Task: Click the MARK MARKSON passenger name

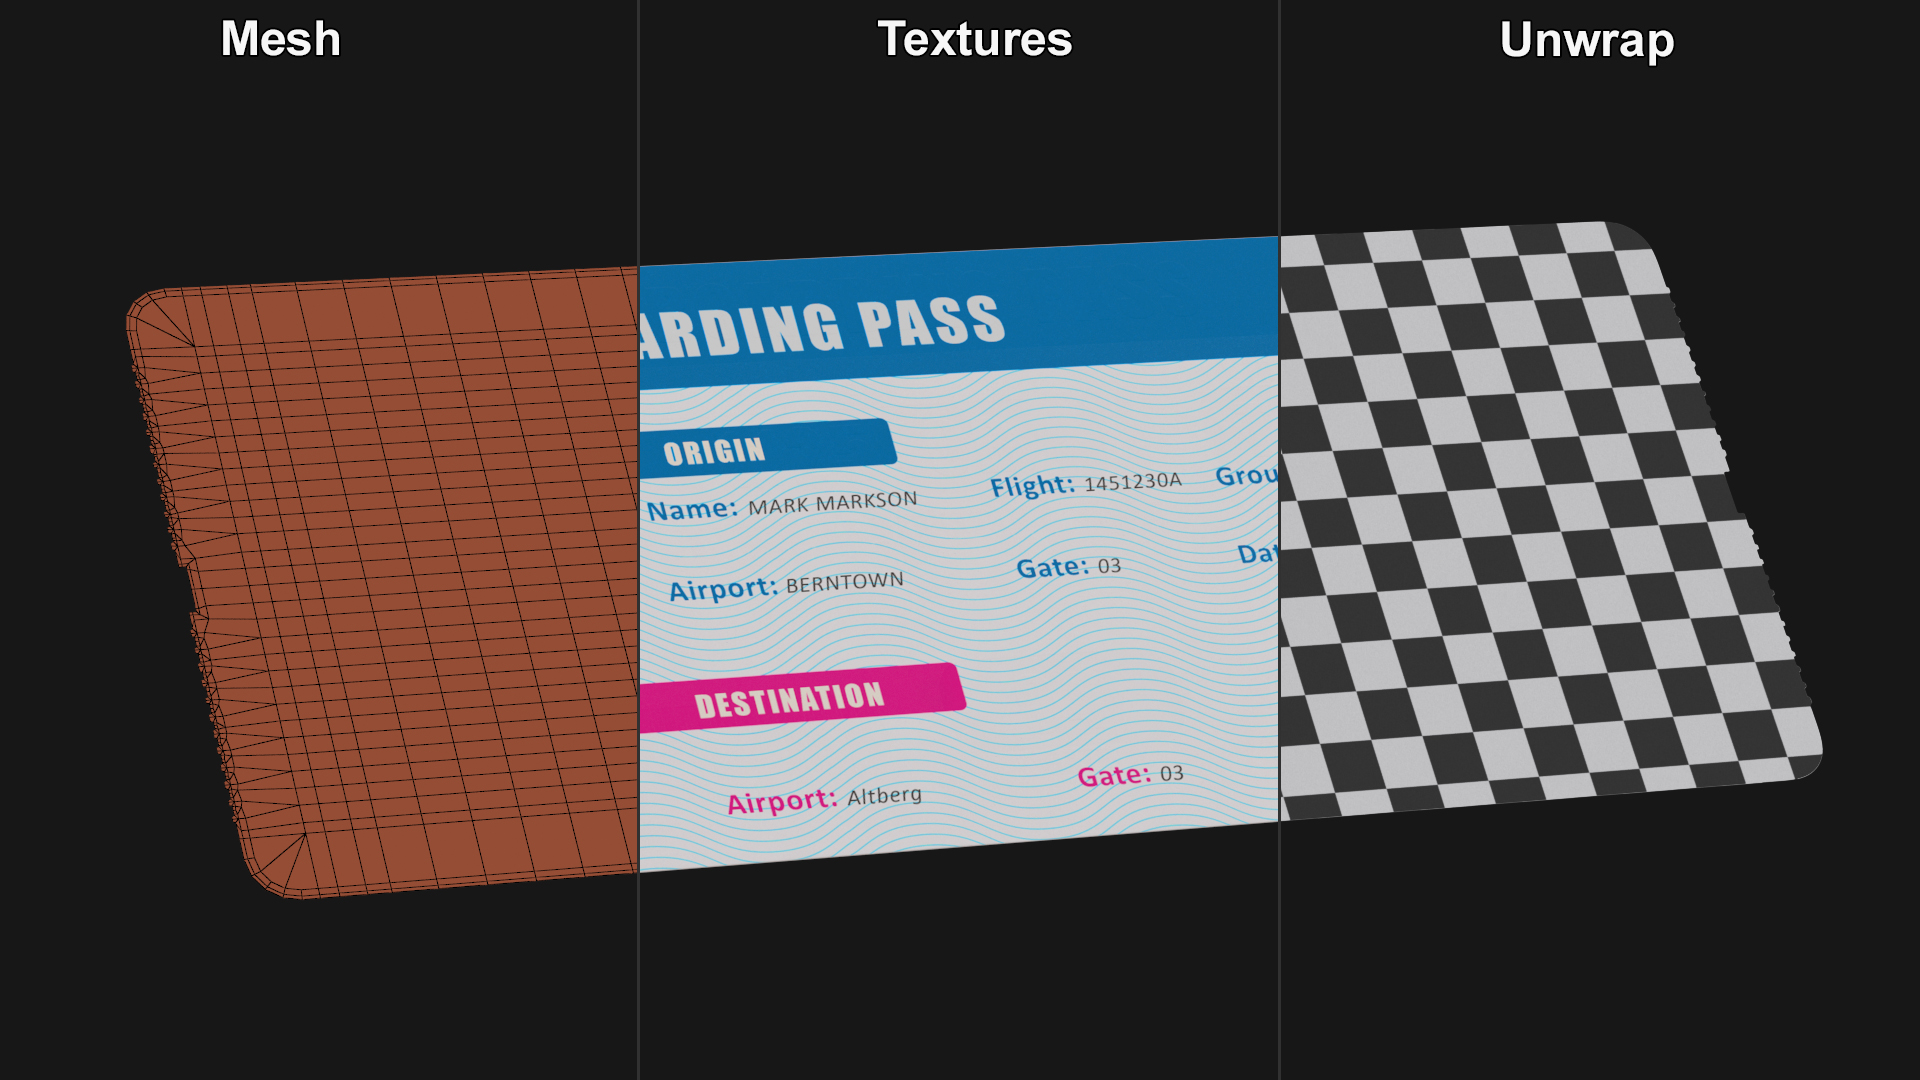Action: [832, 502]
